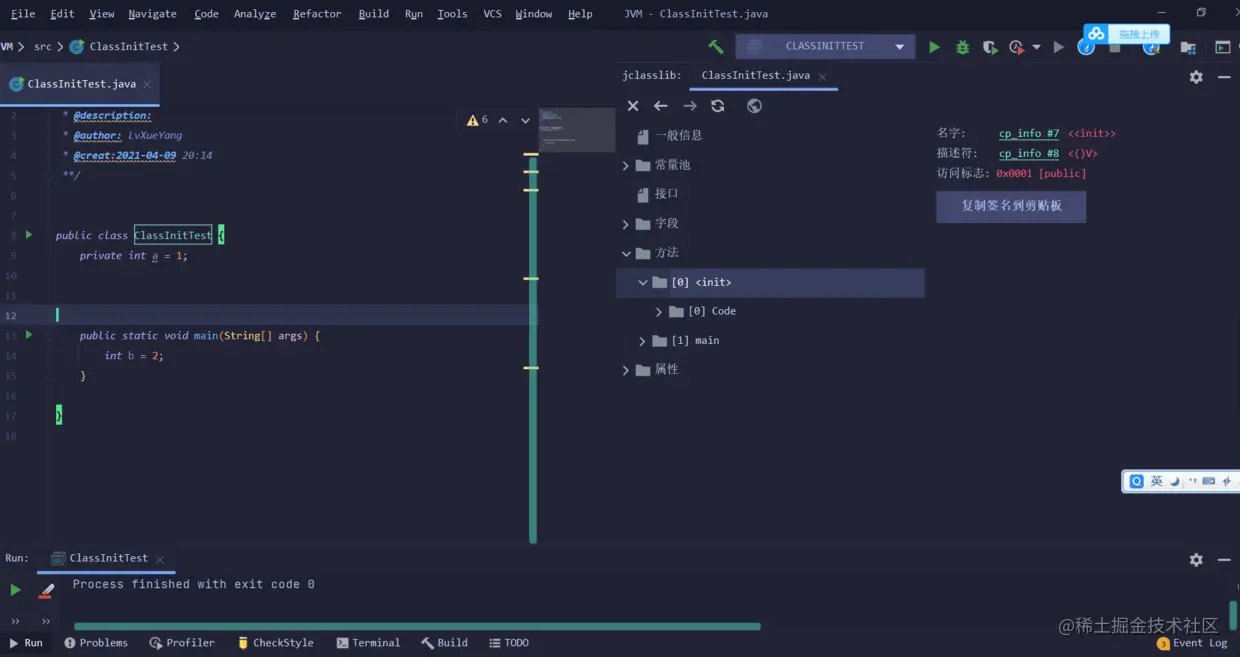Image resolution: width=1240 pixels, height=657 pixels.
Task: Click the profiler run icon
Action: [1016, 47]
